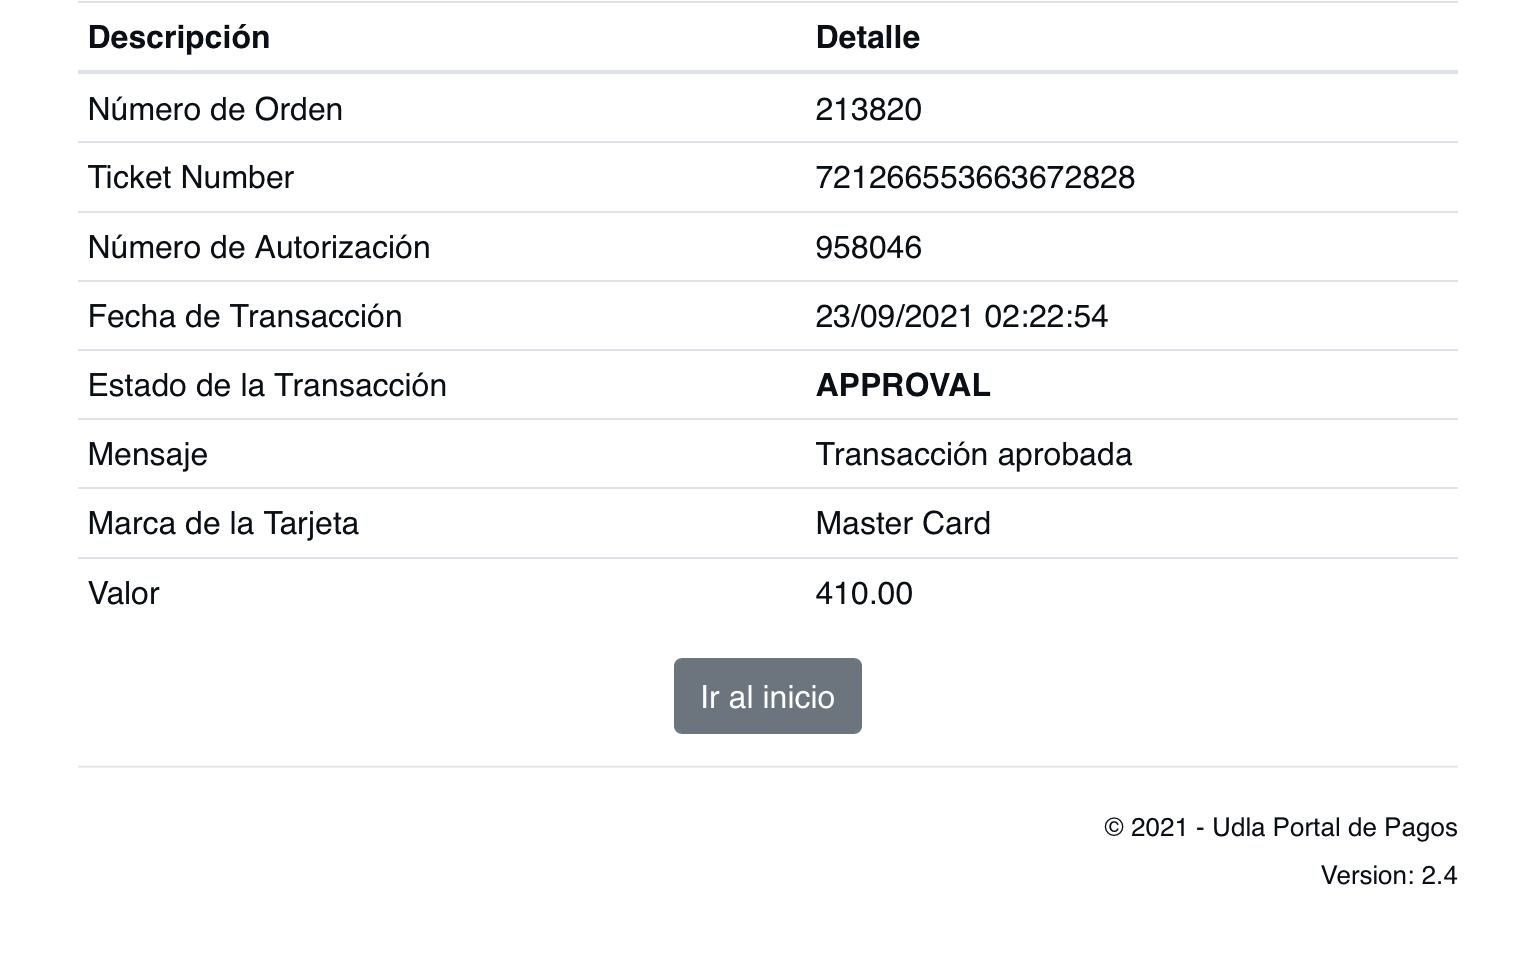This screenshot has width=1536, height=954.
Task: Click the "Descripción" column header
Action: [179, 37]
